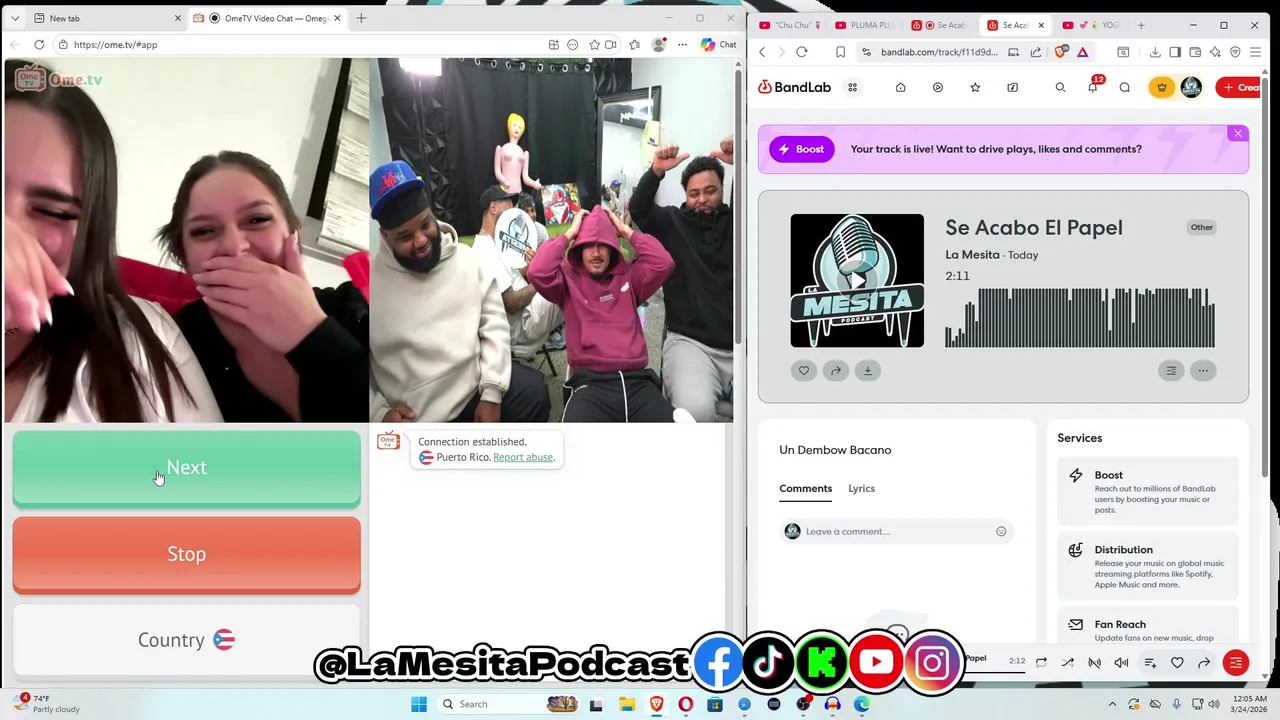Select the Comments tab
Screen dimensions: 1280x720
[805, 489]
